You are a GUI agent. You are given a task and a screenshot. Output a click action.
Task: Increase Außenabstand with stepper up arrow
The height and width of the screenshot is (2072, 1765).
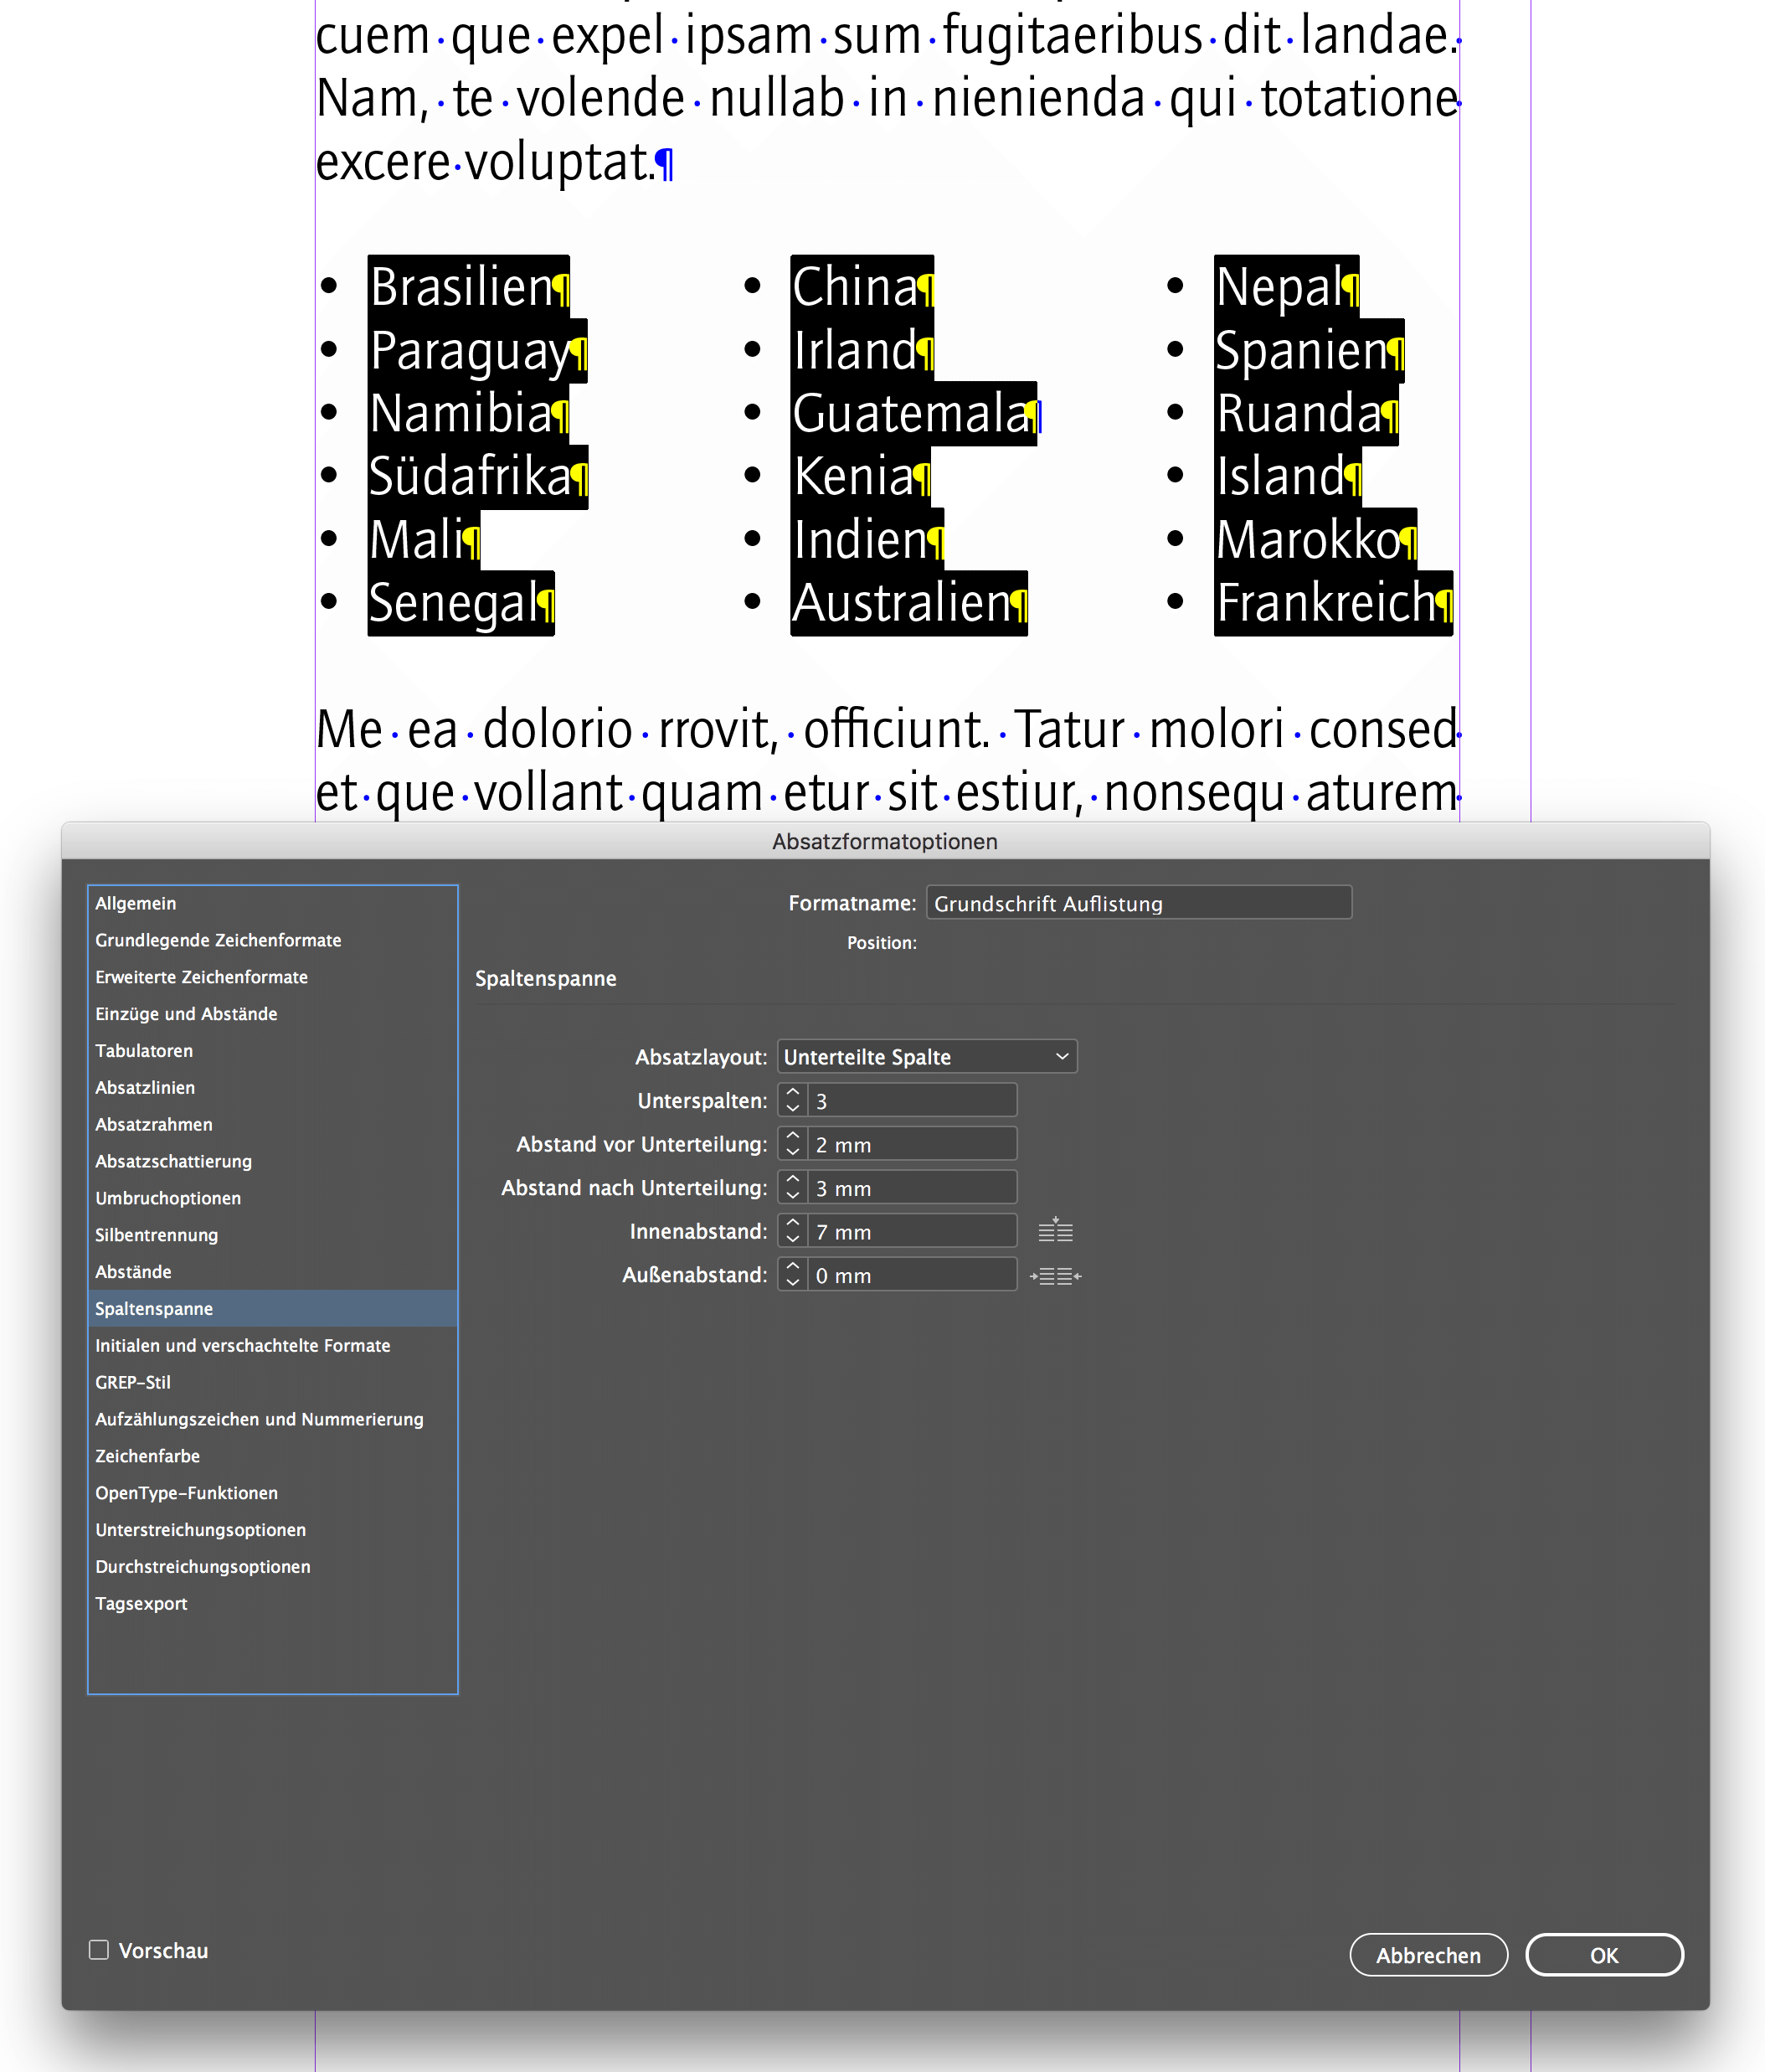point(793,1267)
